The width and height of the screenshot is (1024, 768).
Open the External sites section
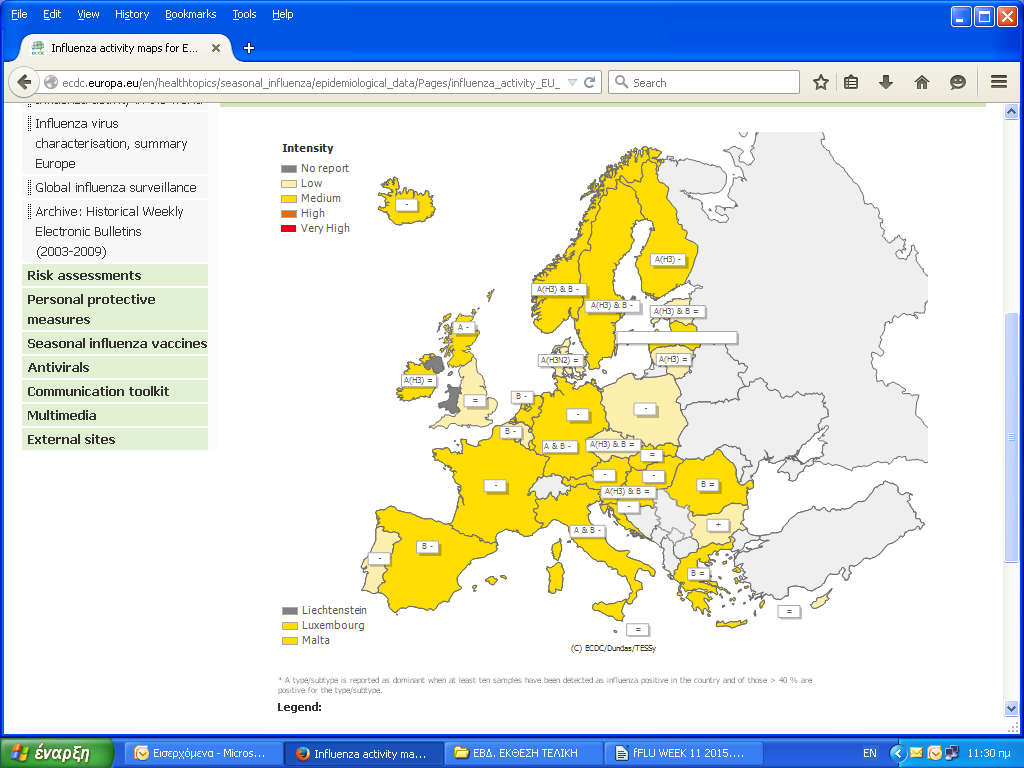click(x=115, y=439)
